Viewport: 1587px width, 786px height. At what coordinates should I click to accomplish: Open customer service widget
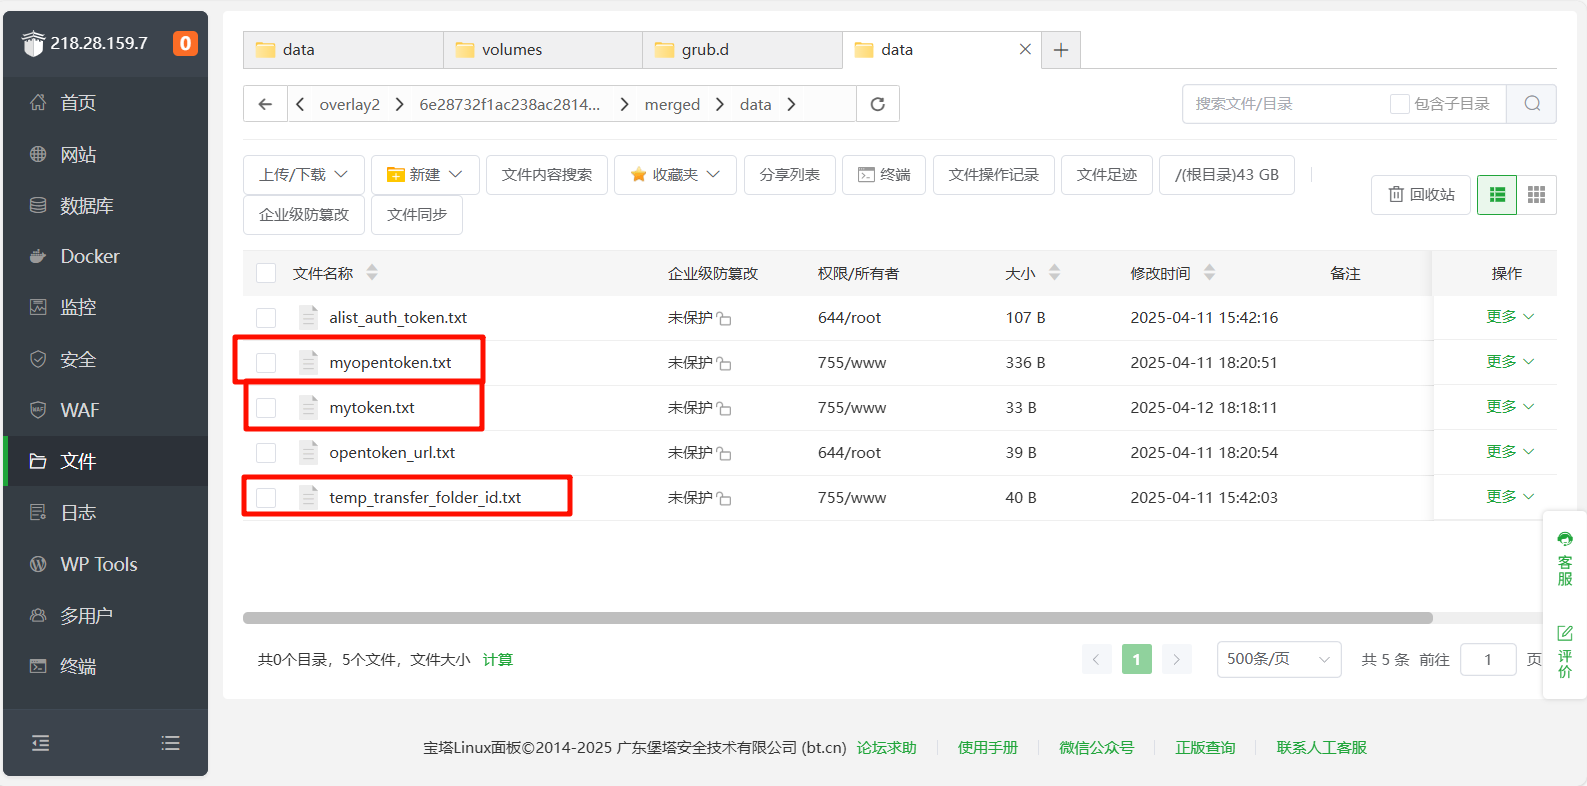click(1565, 559)
